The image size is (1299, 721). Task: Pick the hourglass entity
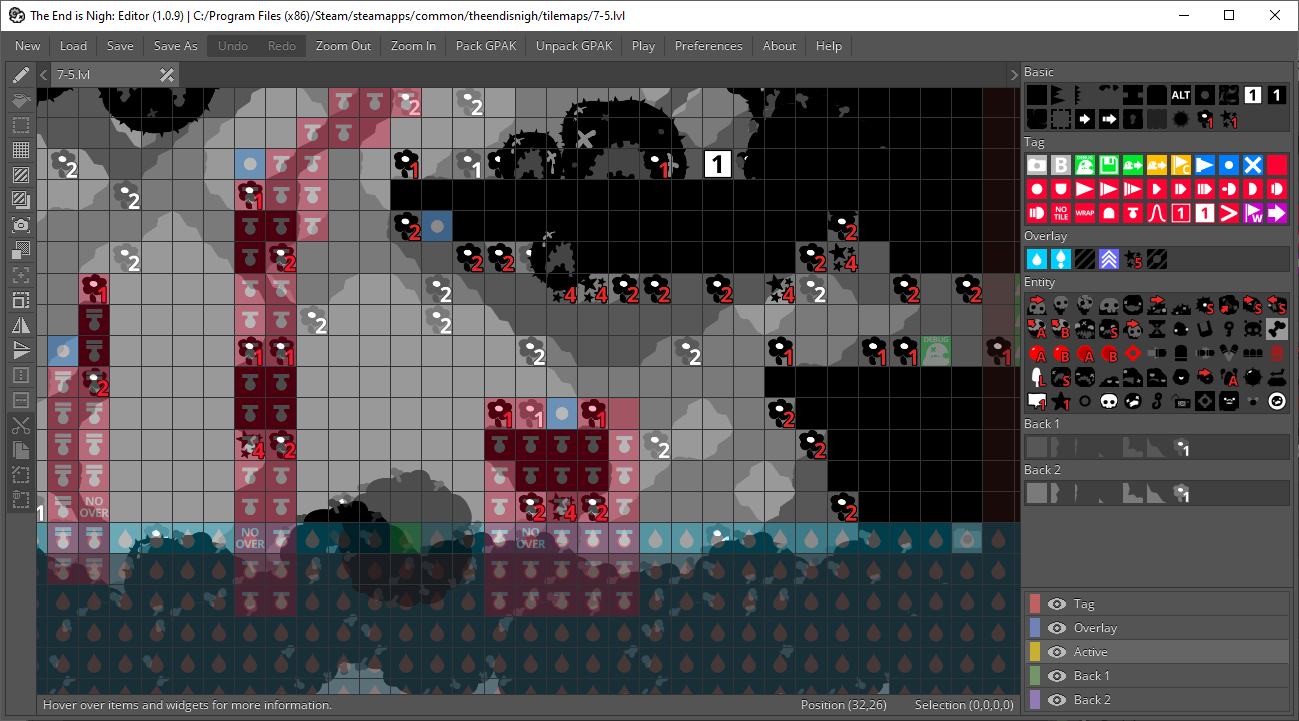1157,329
